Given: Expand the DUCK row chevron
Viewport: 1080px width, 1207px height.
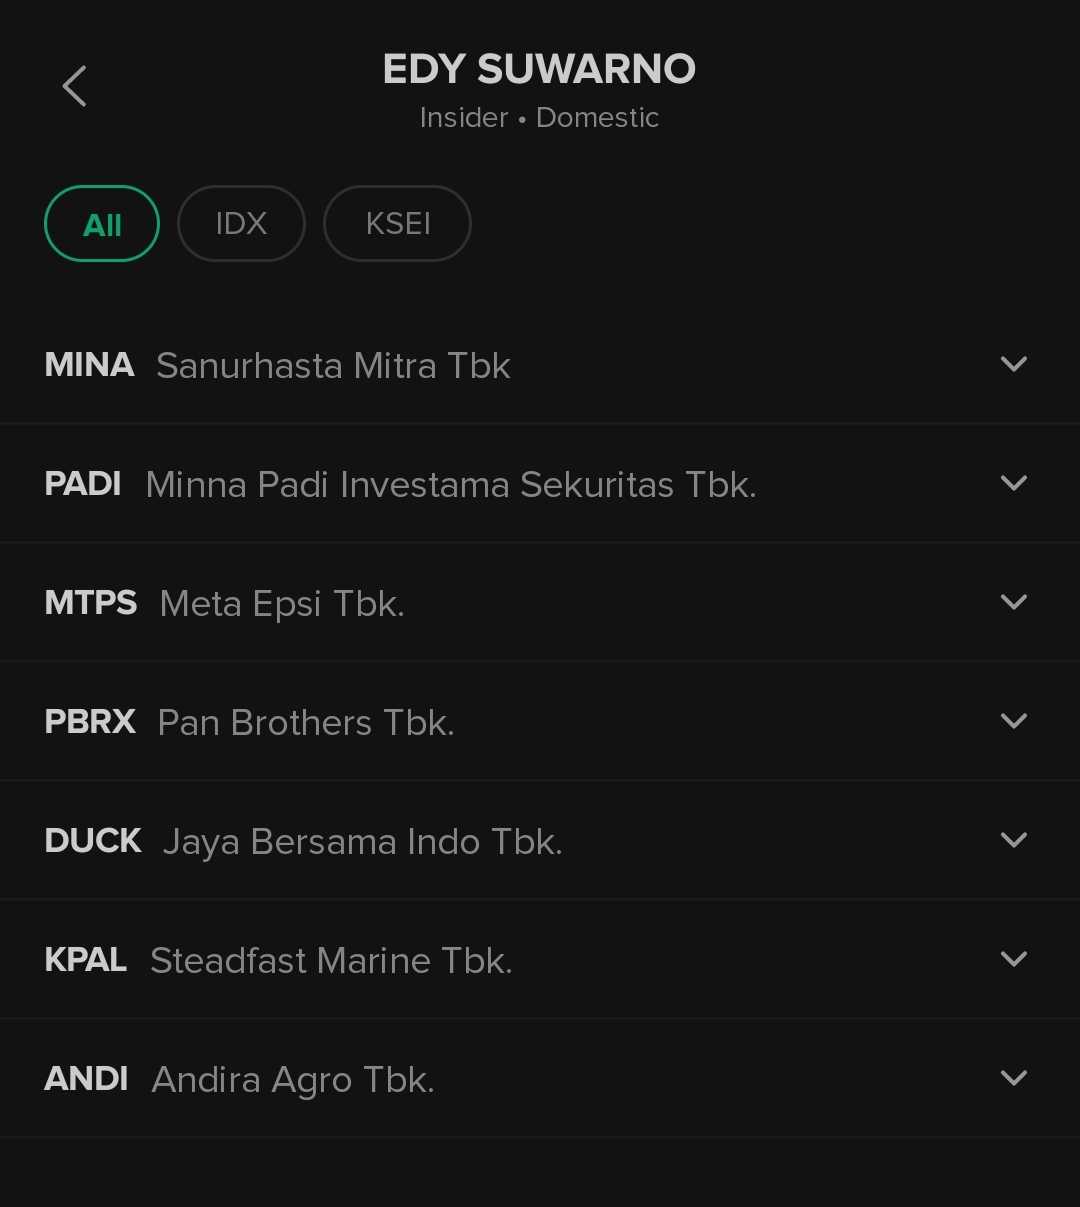Looking at the screenshot, I should [1013, 841].
